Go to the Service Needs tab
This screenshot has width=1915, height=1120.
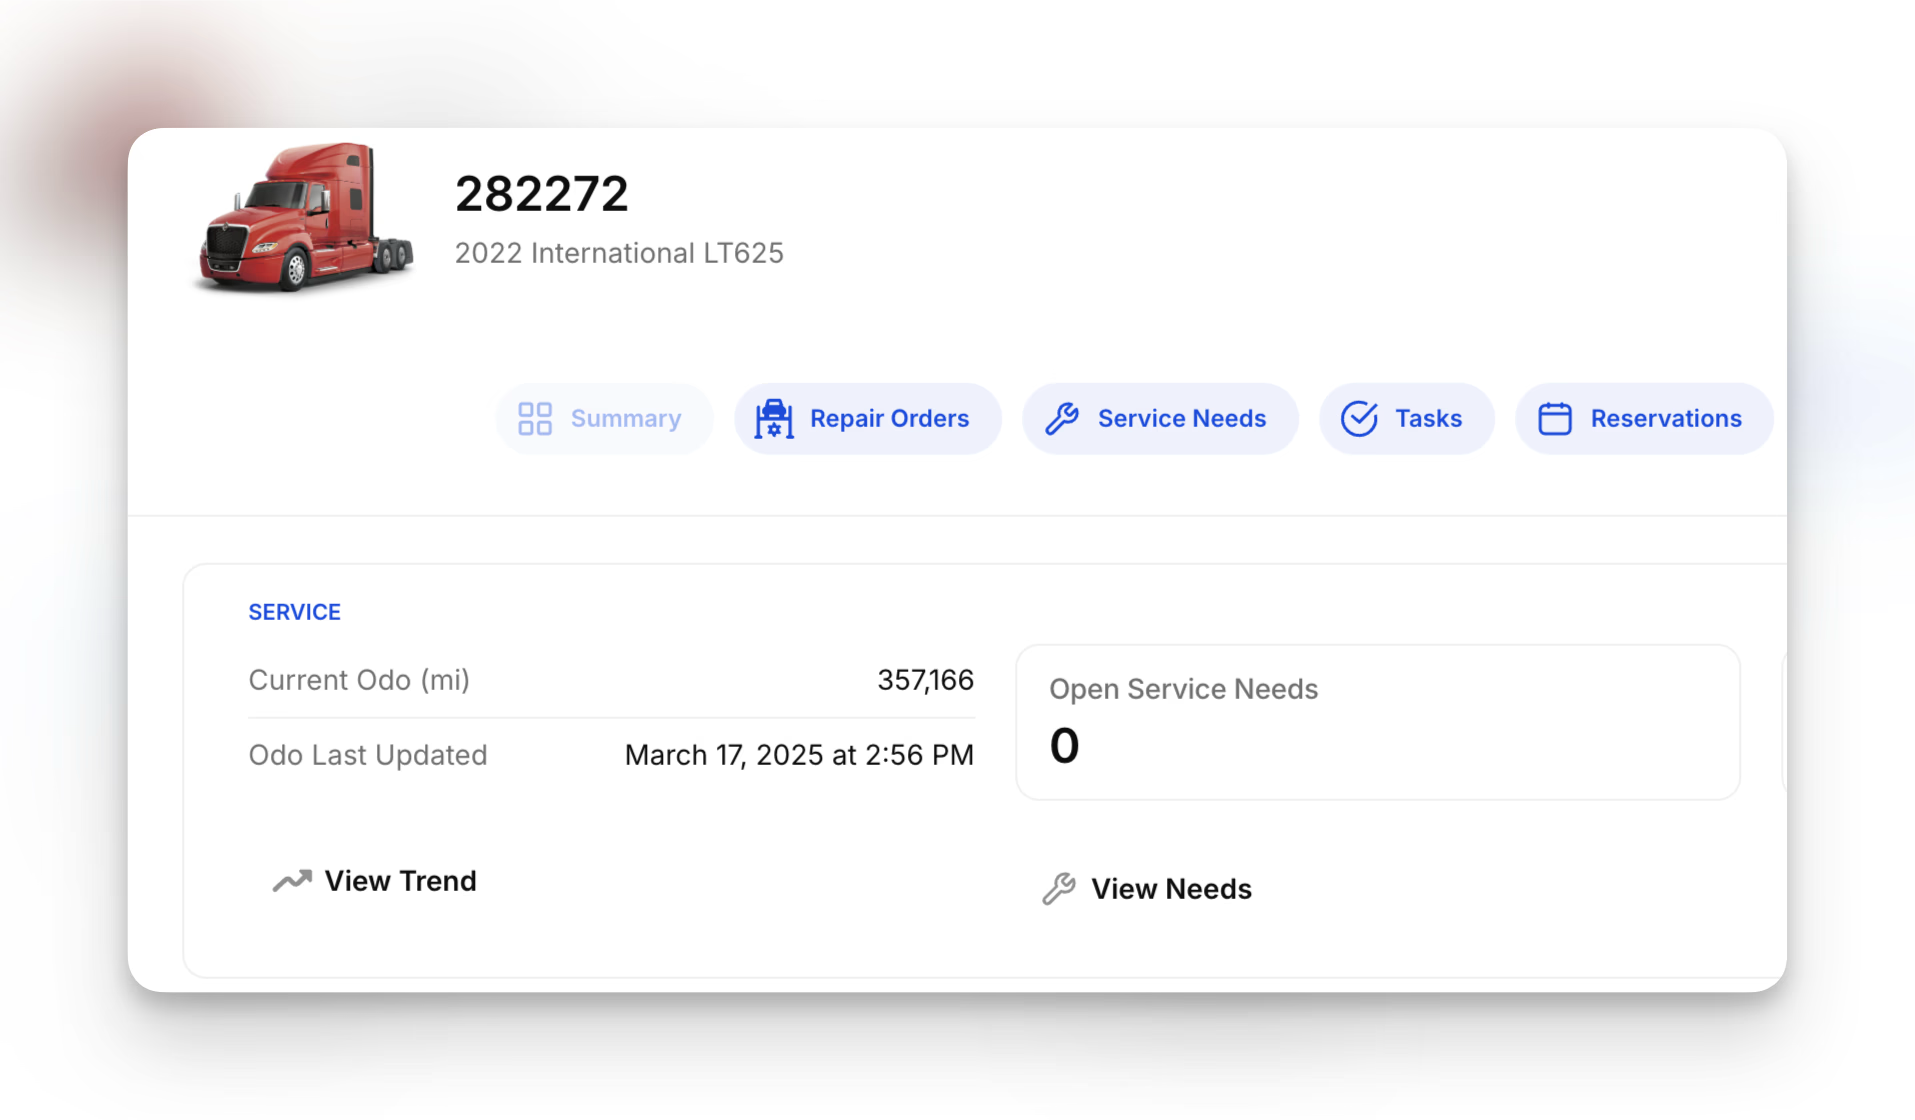click(x=1181, y=419)
